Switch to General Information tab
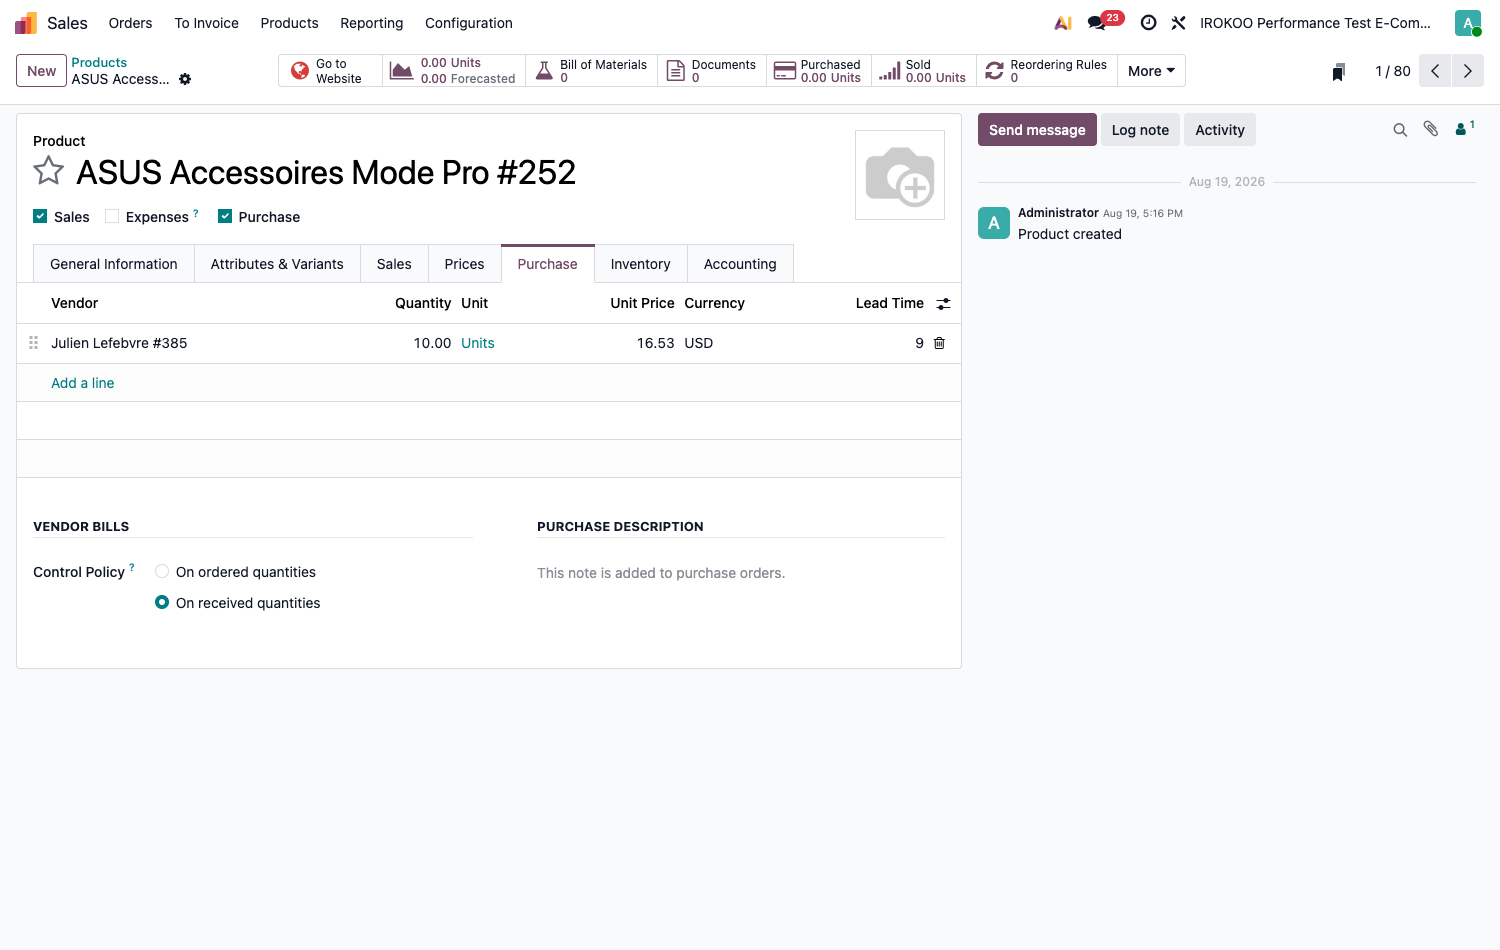 (114, 264)
